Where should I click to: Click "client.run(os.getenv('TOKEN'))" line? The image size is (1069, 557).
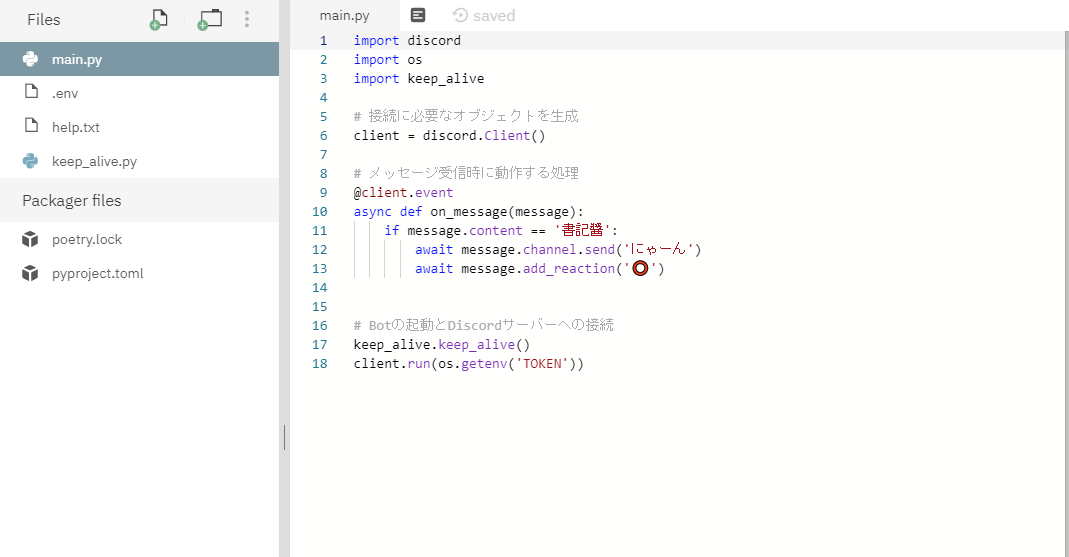468,363
